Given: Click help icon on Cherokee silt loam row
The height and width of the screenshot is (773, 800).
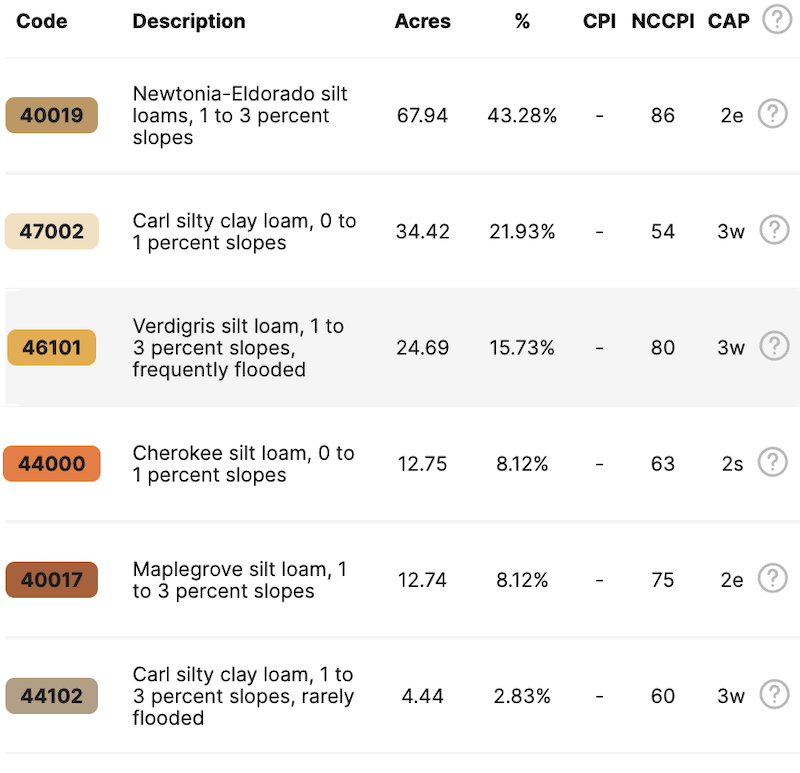Looking at the screenshot, I should pos(772,462).
